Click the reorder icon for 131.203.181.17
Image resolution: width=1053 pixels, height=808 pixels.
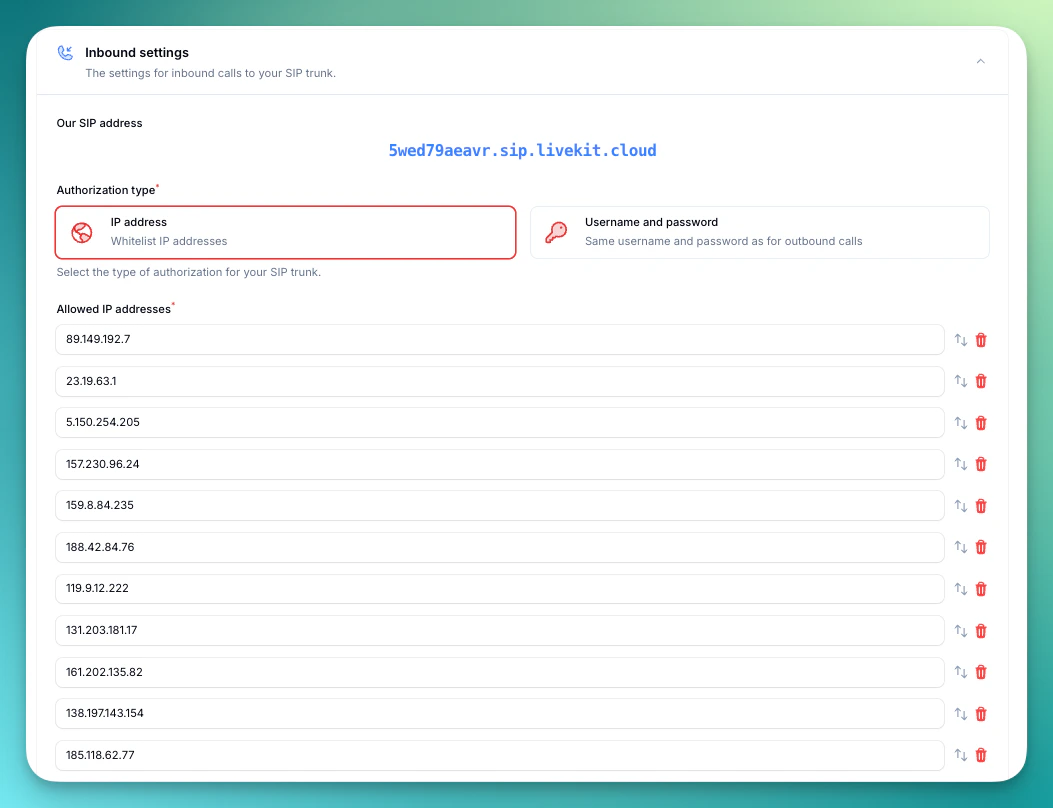coord(959,631)
